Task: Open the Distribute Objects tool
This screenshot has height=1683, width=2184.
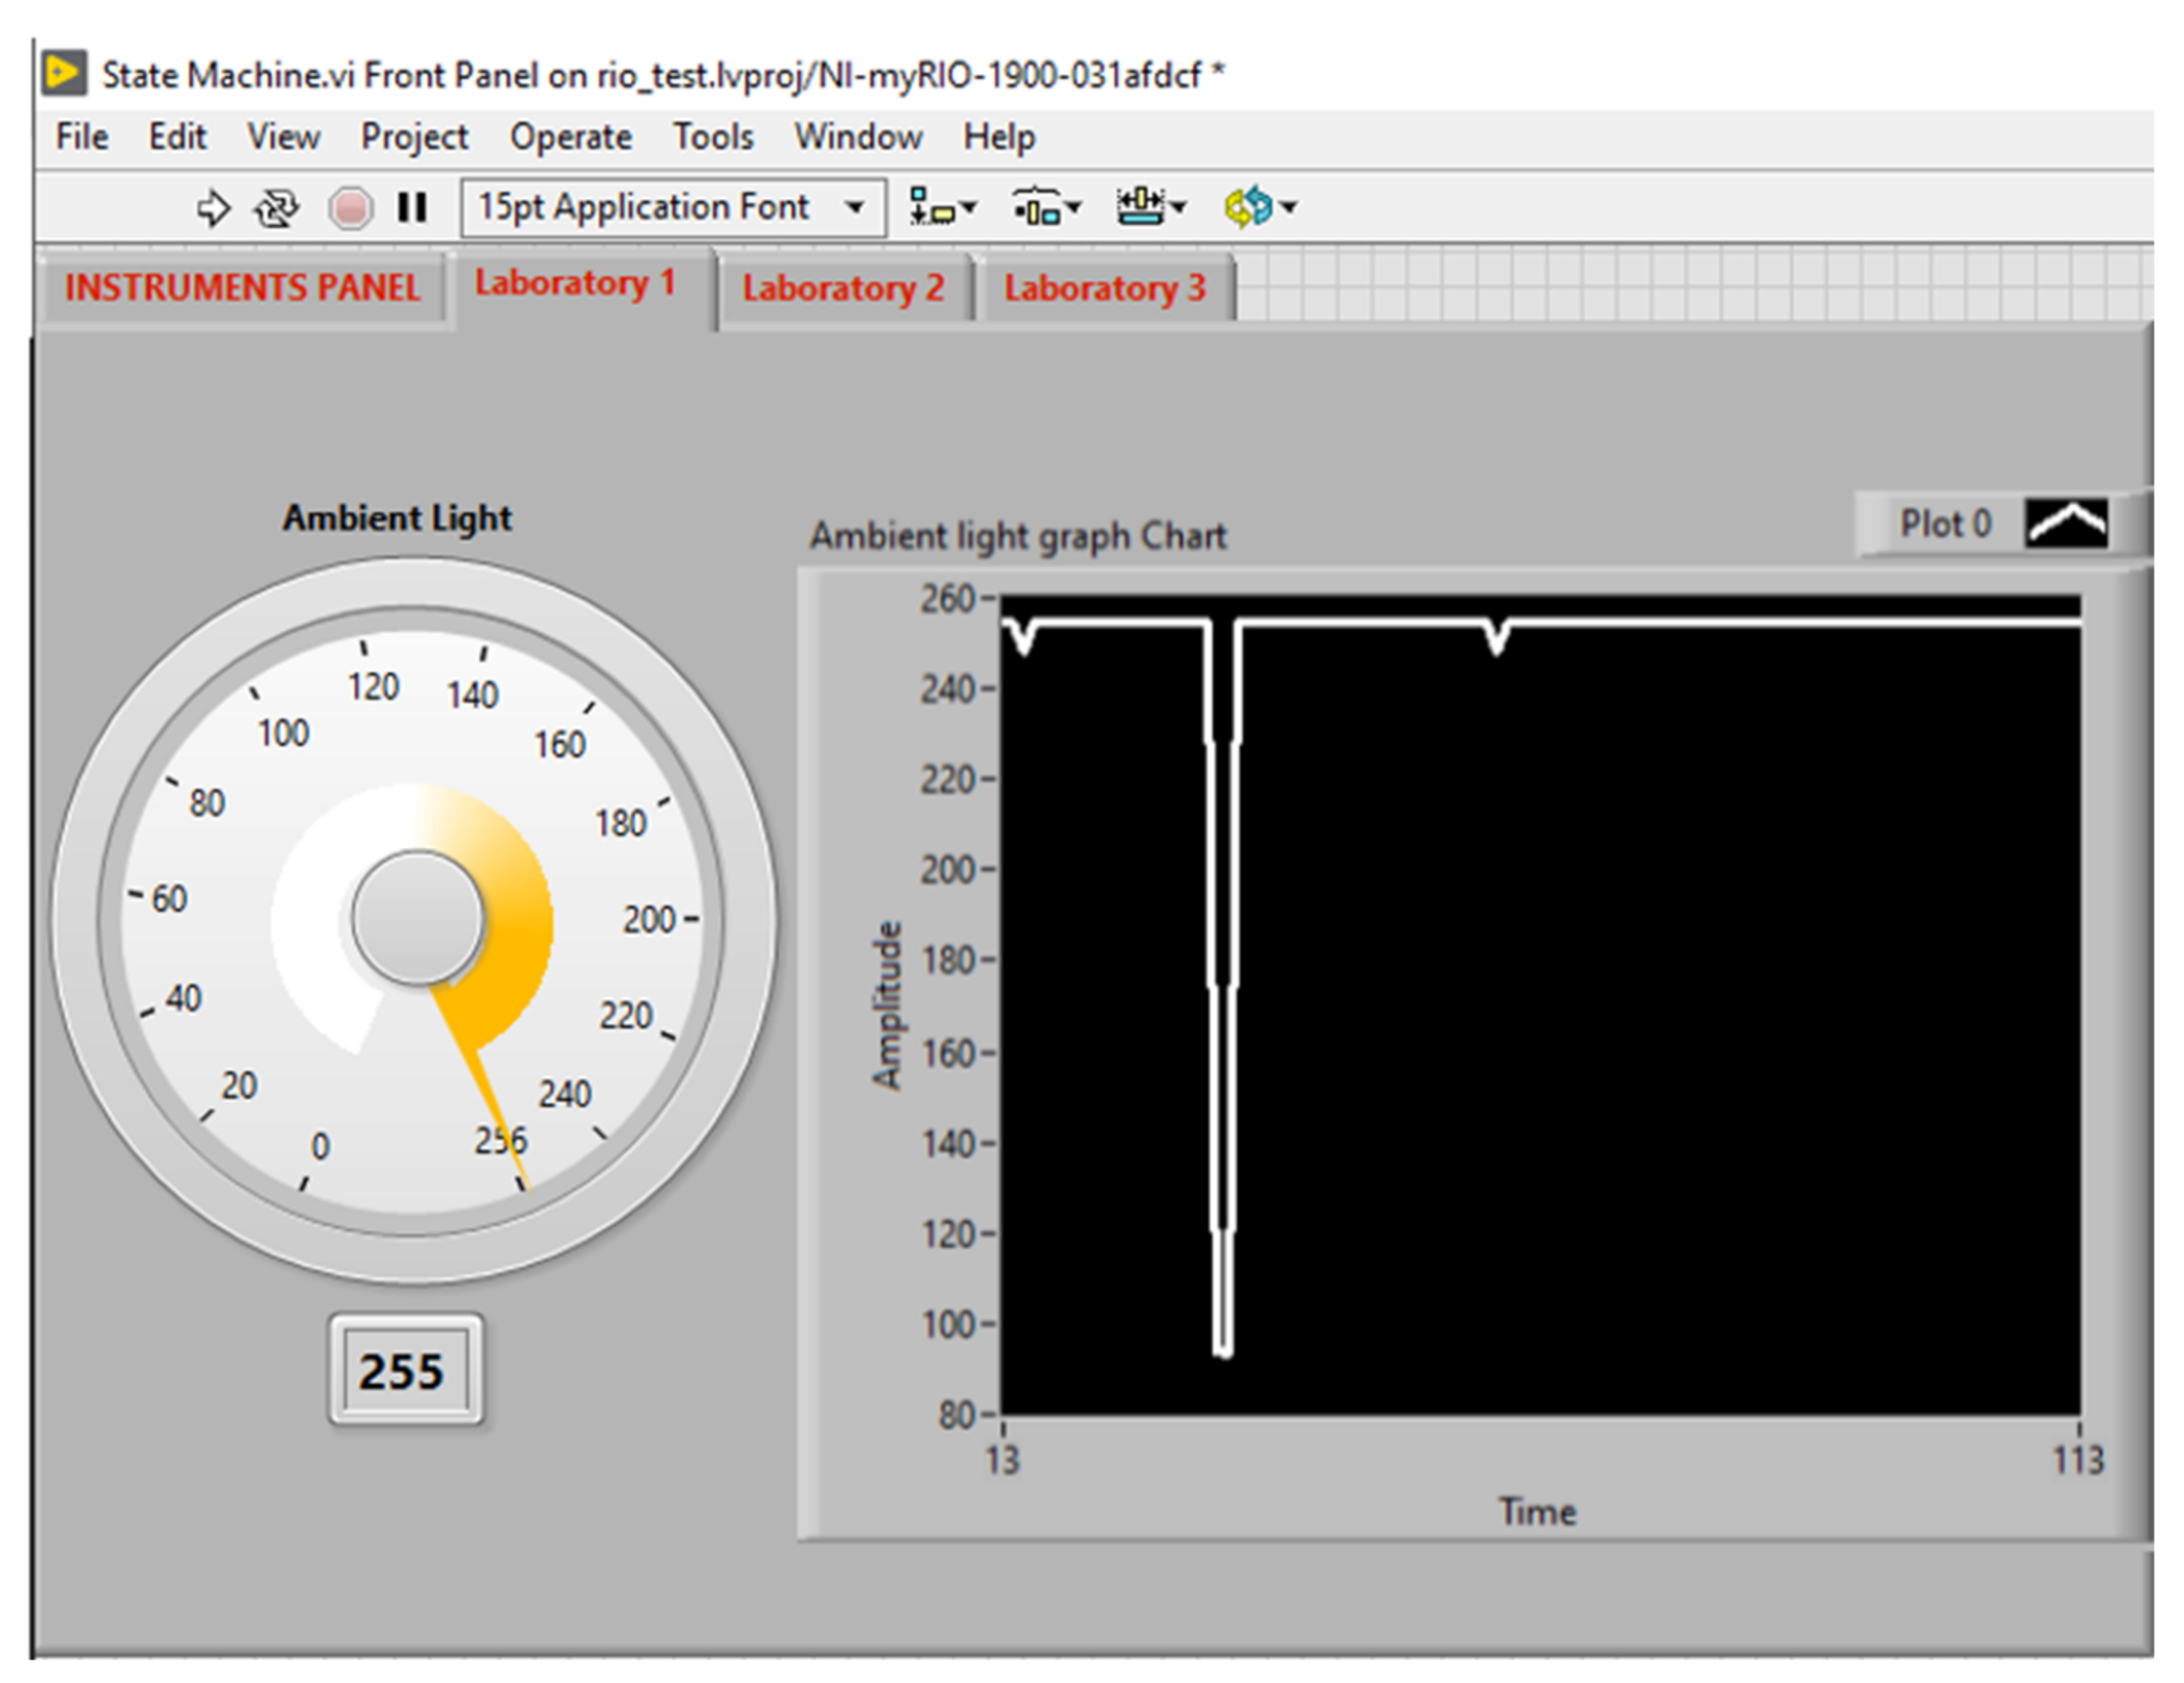Action: (x=1036, y=208)
